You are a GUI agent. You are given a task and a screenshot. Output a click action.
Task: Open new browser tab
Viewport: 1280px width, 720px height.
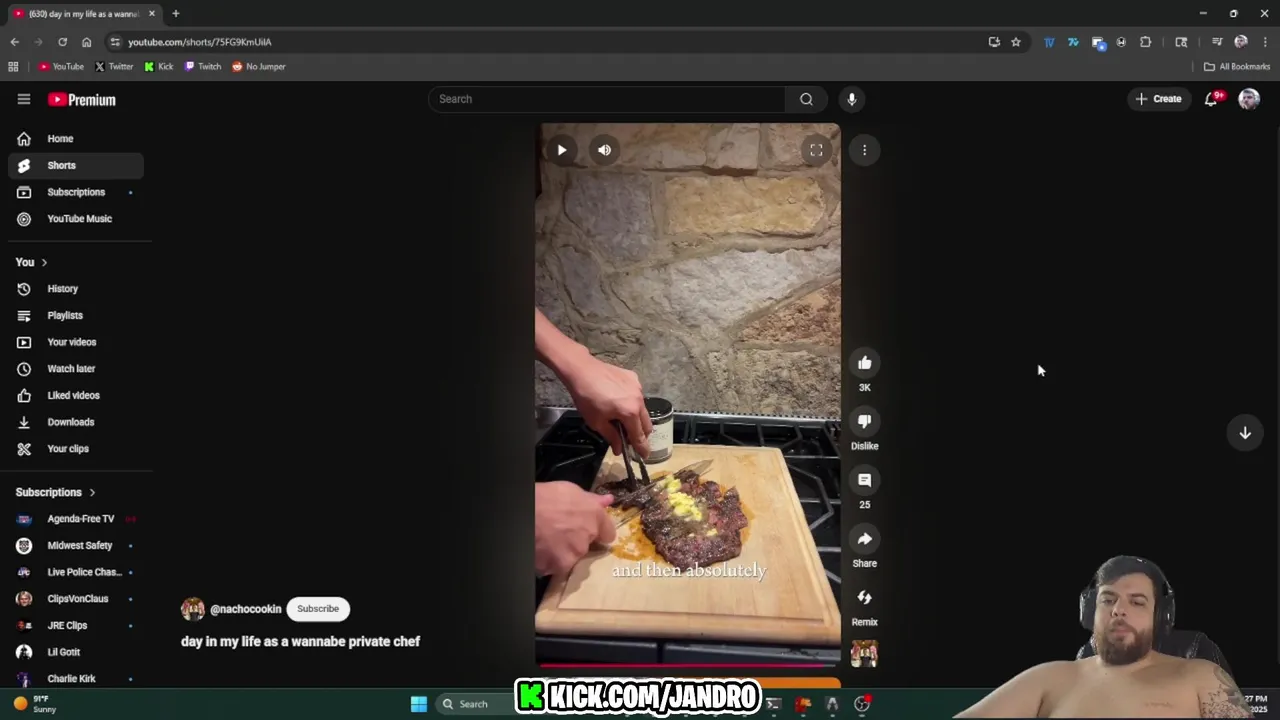(176, 14)
